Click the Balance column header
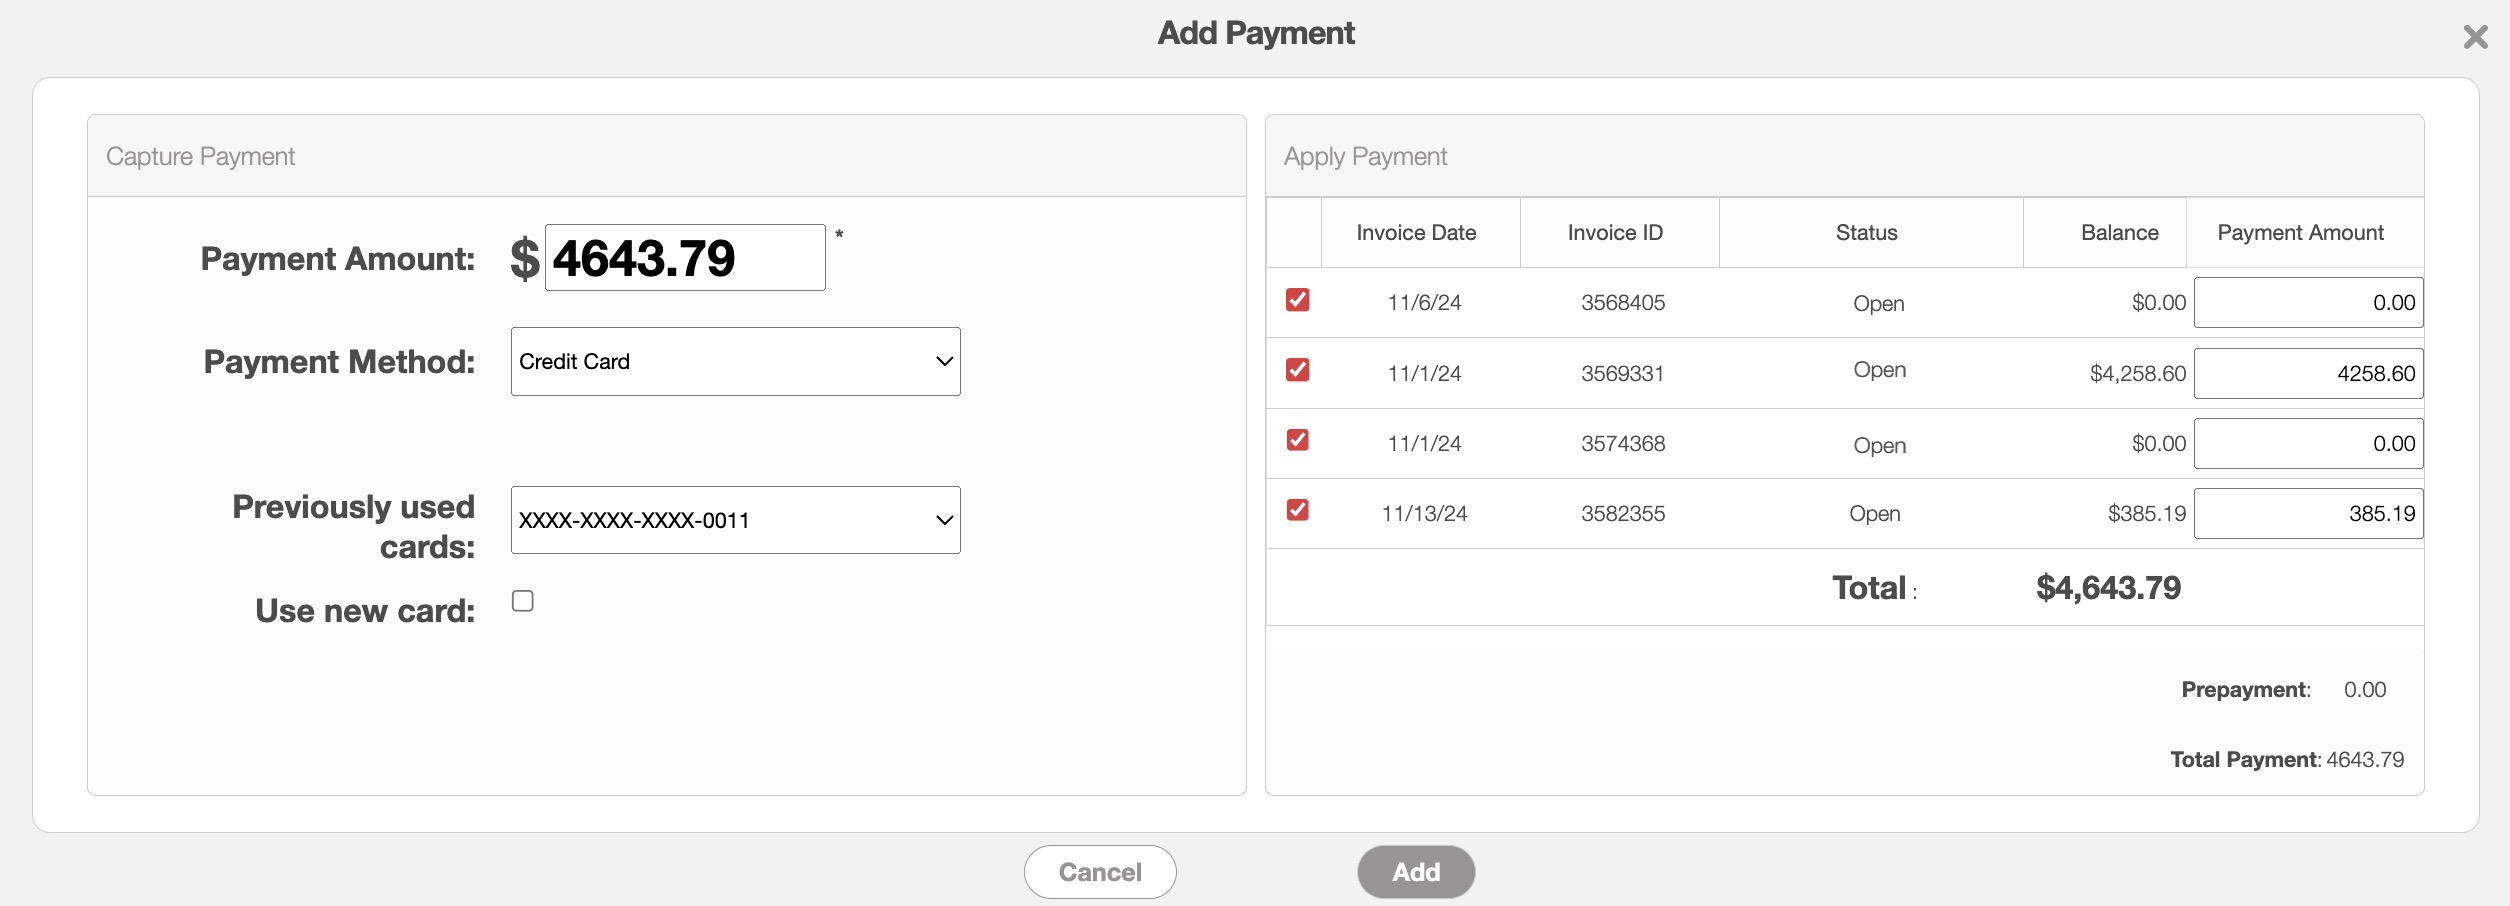The width and height of the screenshot is (2510, 906). (2119, 233)
